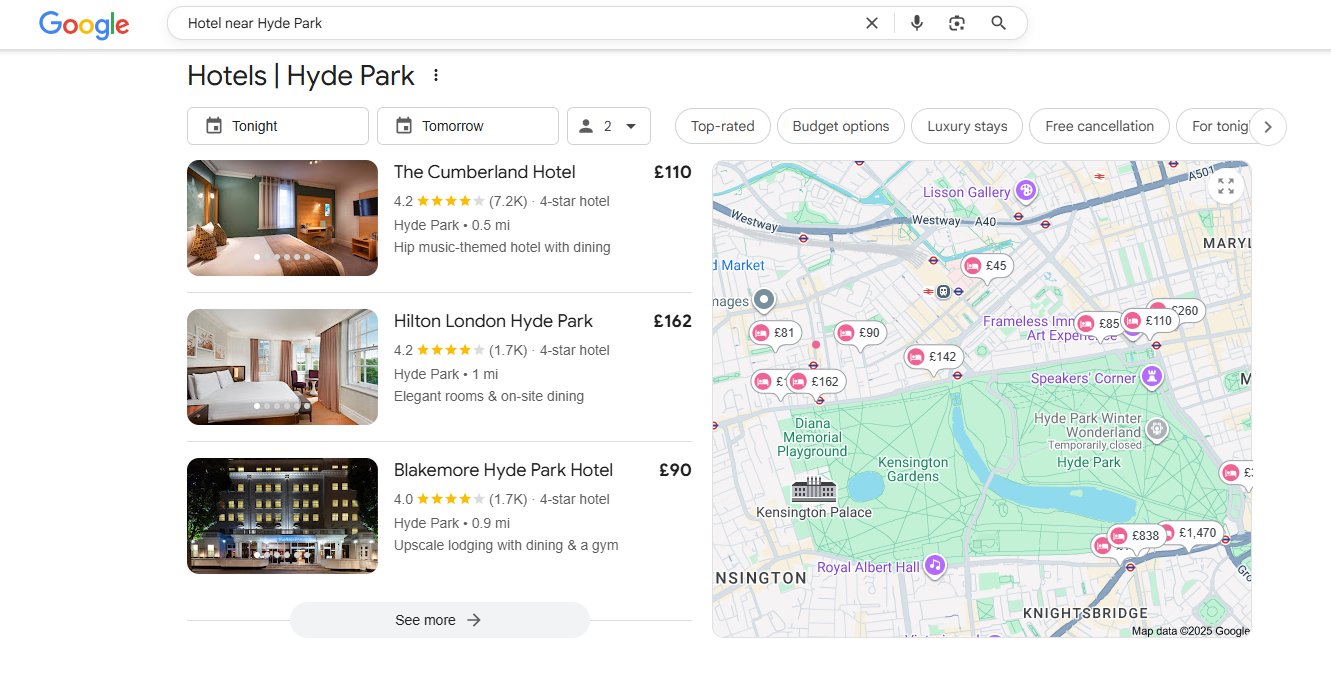
Task: Click the Blakemore Hyde Park Hotel photo
Action: [282, 515]
